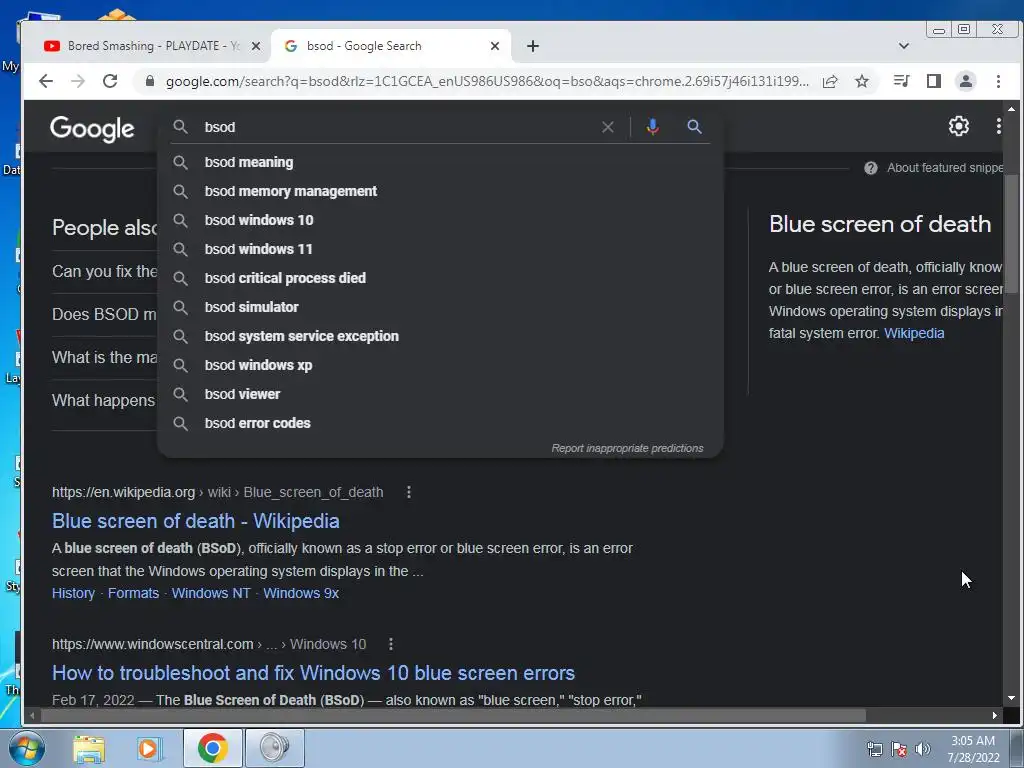Screen dimensions: 1024x768
Task: Click the horizontal scrollbar thumb
Action: tap(454, 716)
